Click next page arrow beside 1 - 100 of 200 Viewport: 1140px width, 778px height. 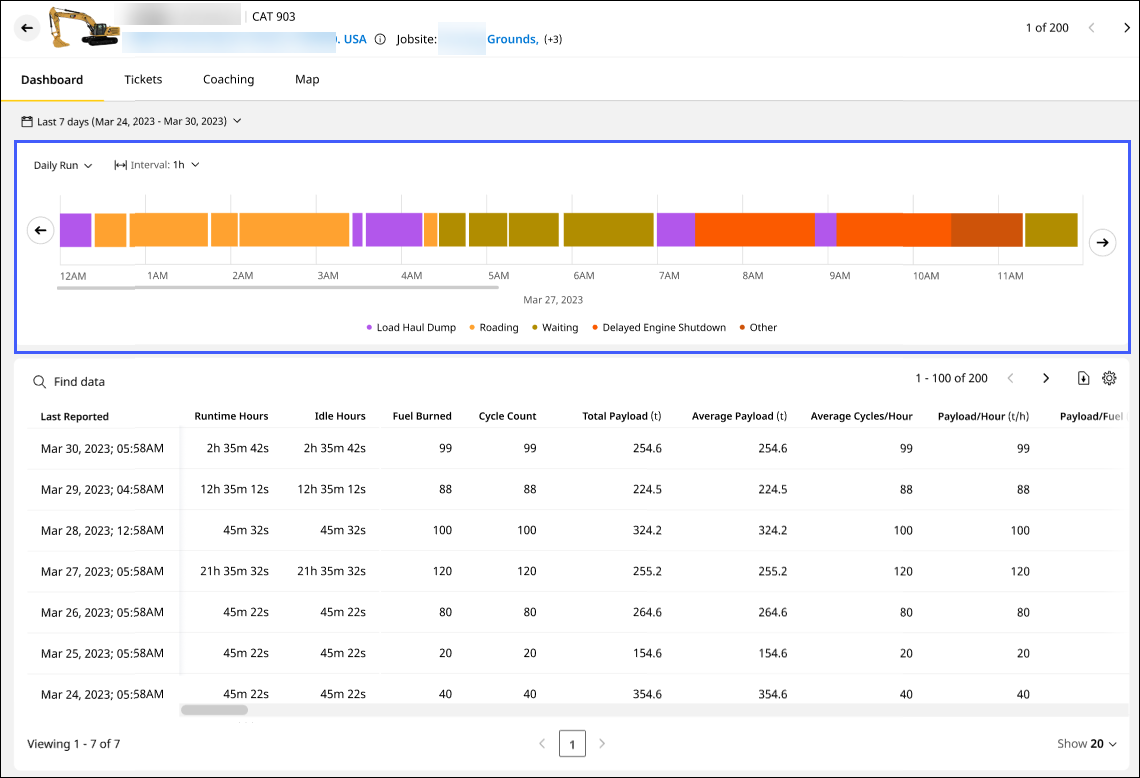click(x=1046, y=378)
